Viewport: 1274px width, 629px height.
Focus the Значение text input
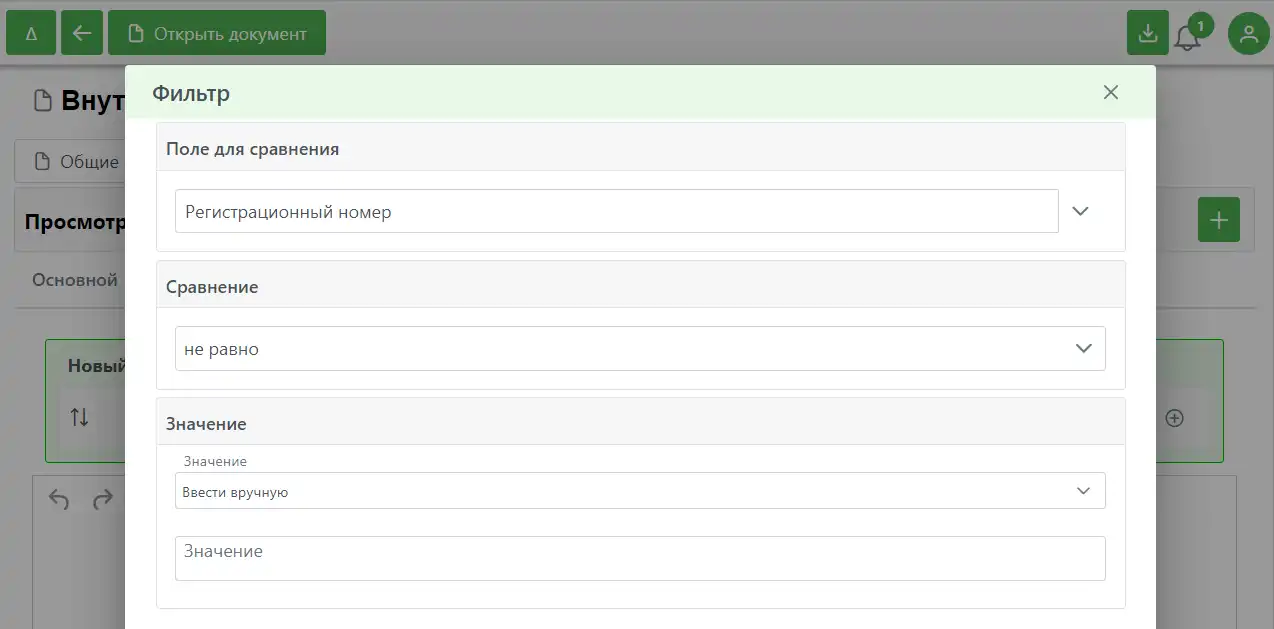pyautogui.click(x=640, y=558)
